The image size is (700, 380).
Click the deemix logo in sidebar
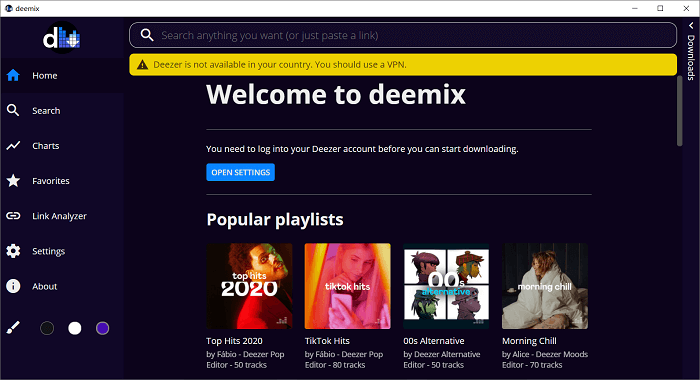[x=62, y=38]
